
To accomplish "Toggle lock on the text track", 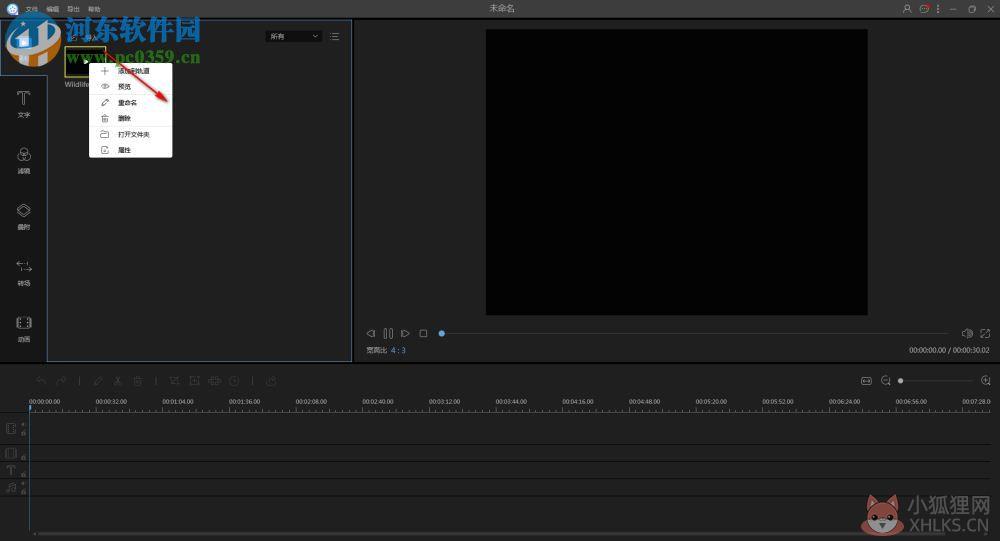I will tap(24, 474).
